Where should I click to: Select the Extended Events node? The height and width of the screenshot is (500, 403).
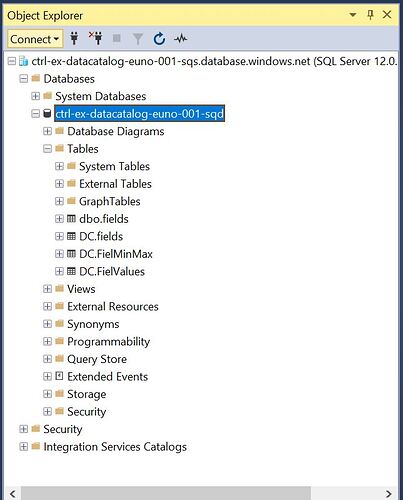tap(107, 377)
